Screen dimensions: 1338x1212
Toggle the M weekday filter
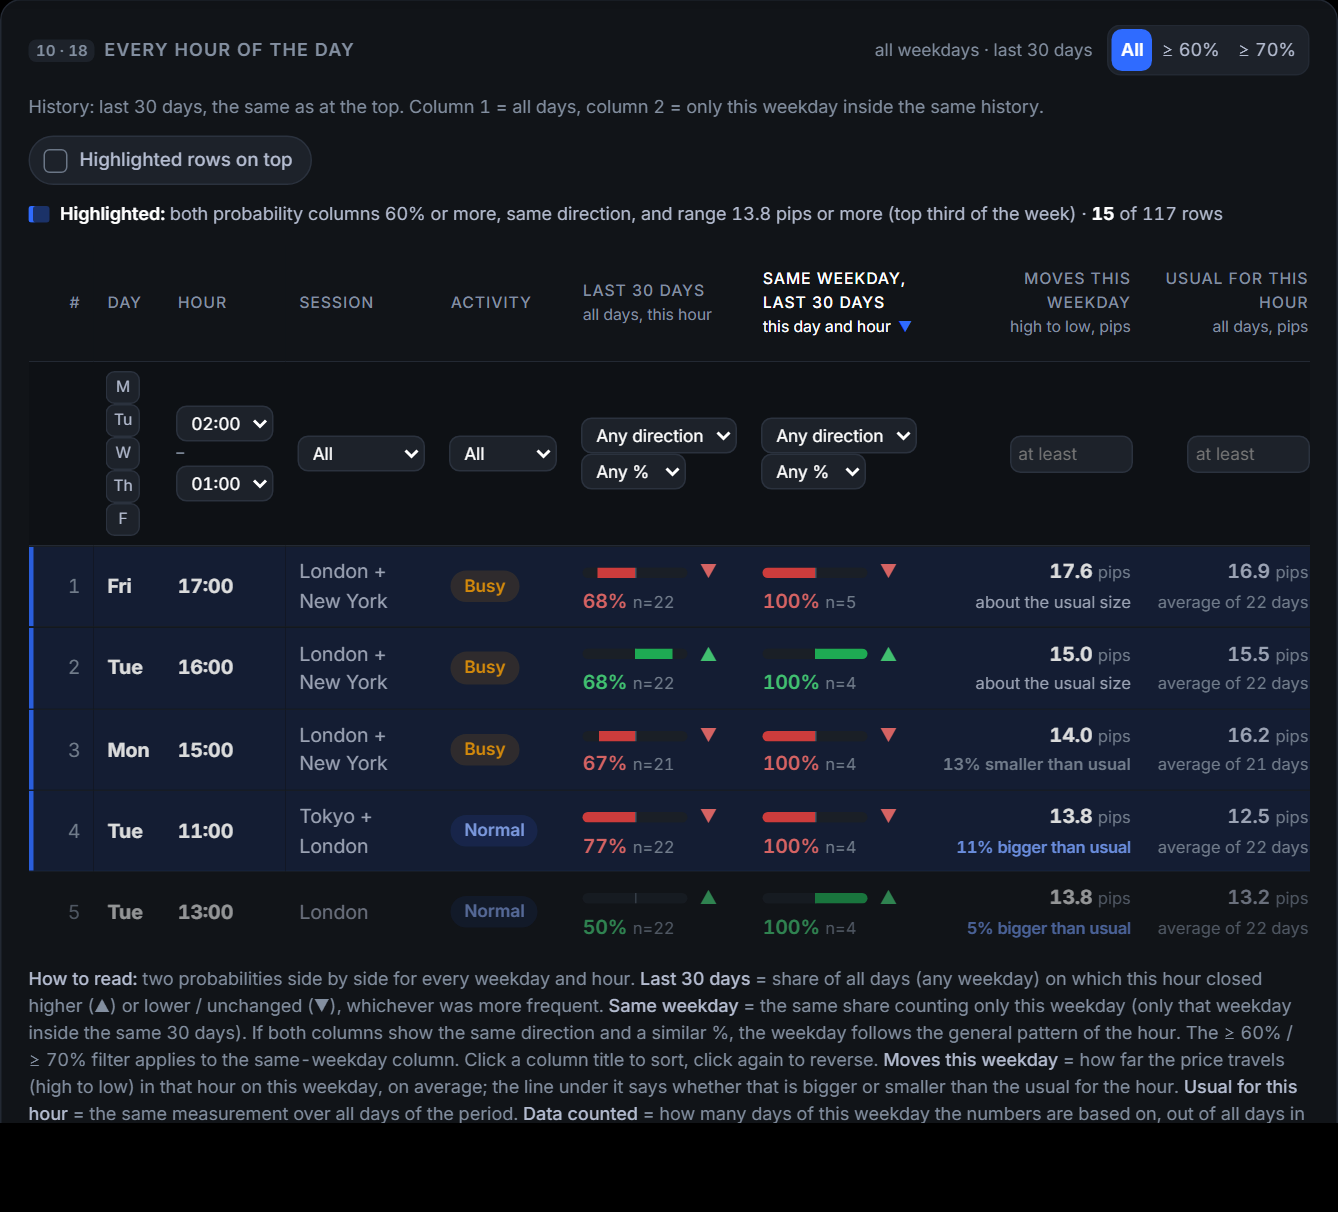123,387
